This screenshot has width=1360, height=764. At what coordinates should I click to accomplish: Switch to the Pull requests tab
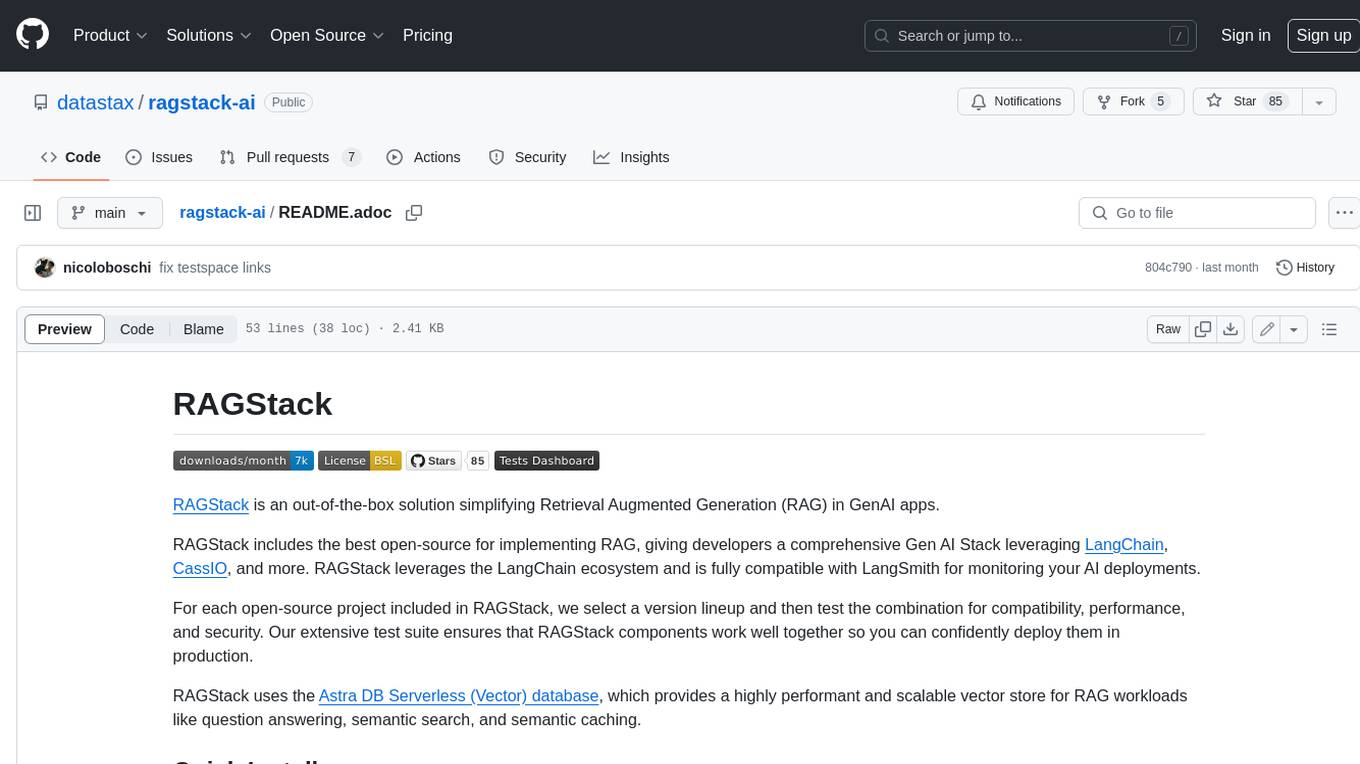(x=289, y=157)
